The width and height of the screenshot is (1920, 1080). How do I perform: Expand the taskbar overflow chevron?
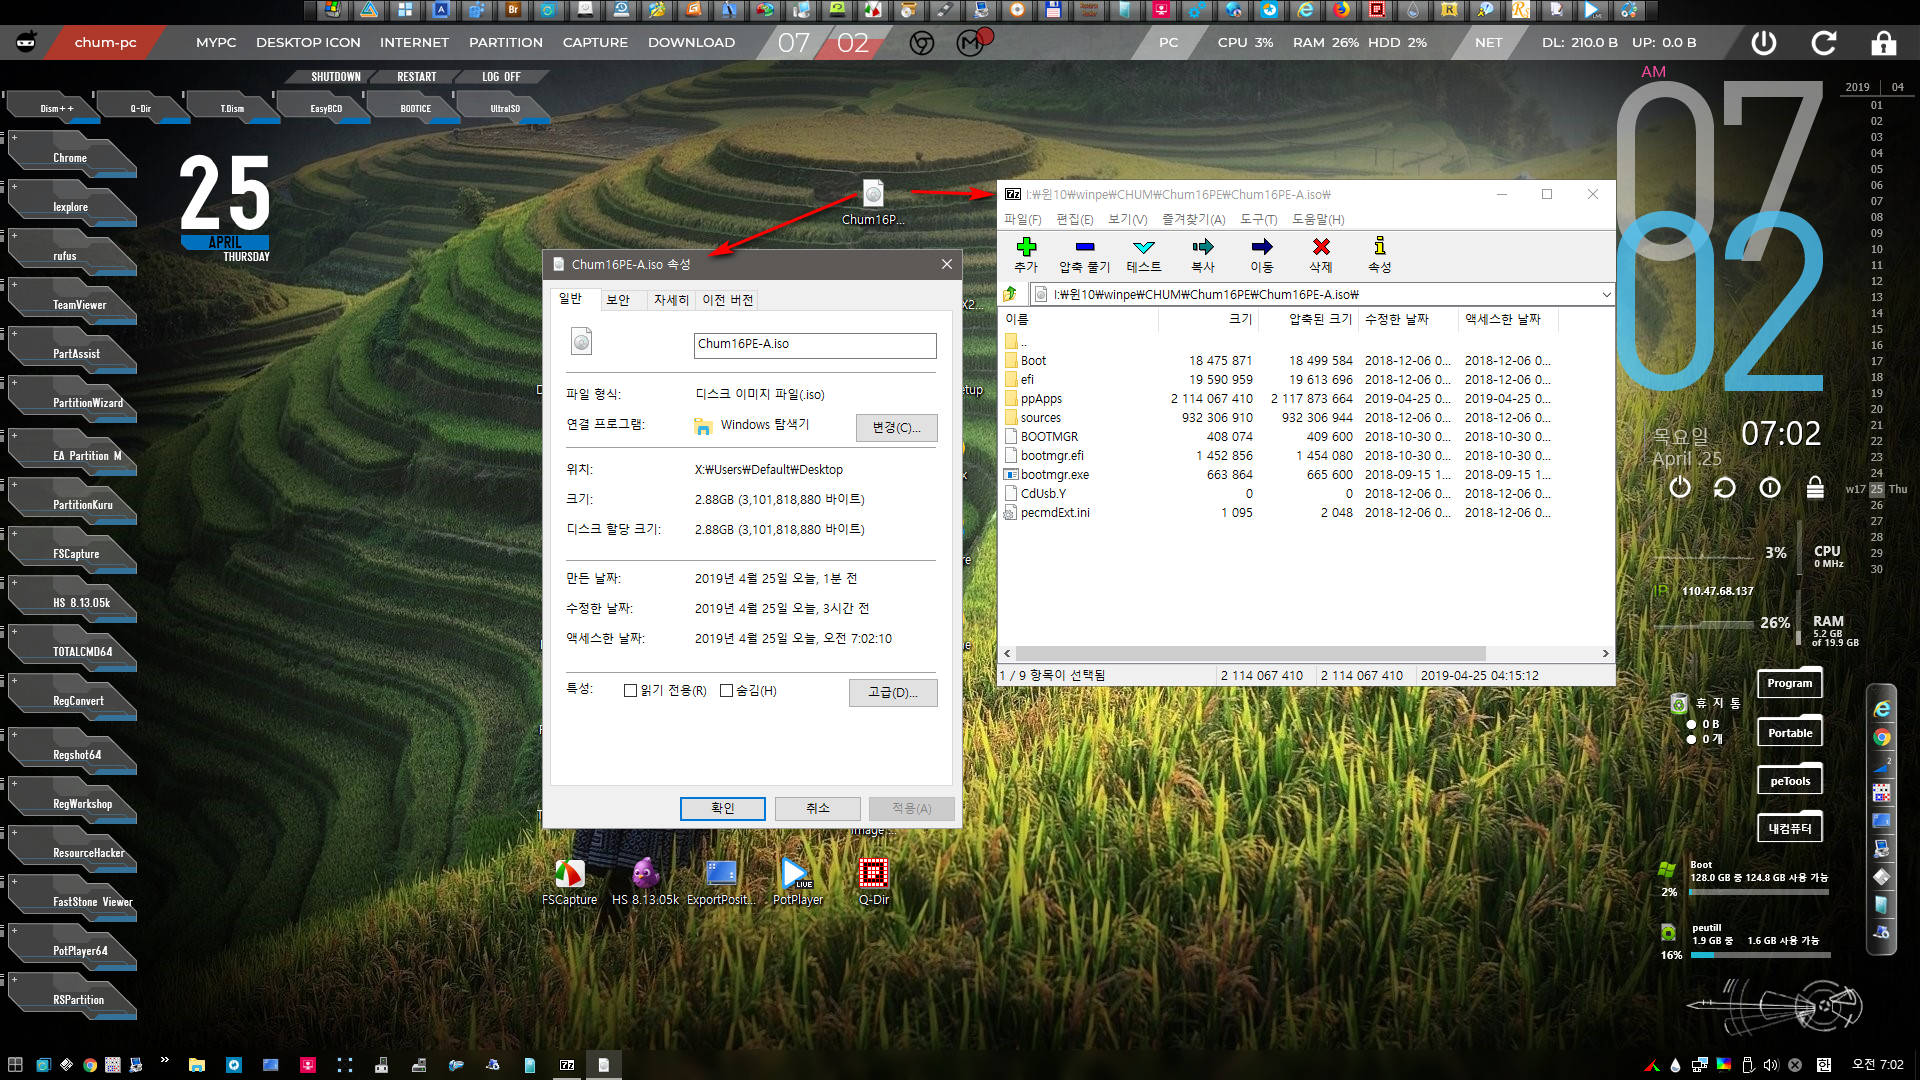(164, 1060)
